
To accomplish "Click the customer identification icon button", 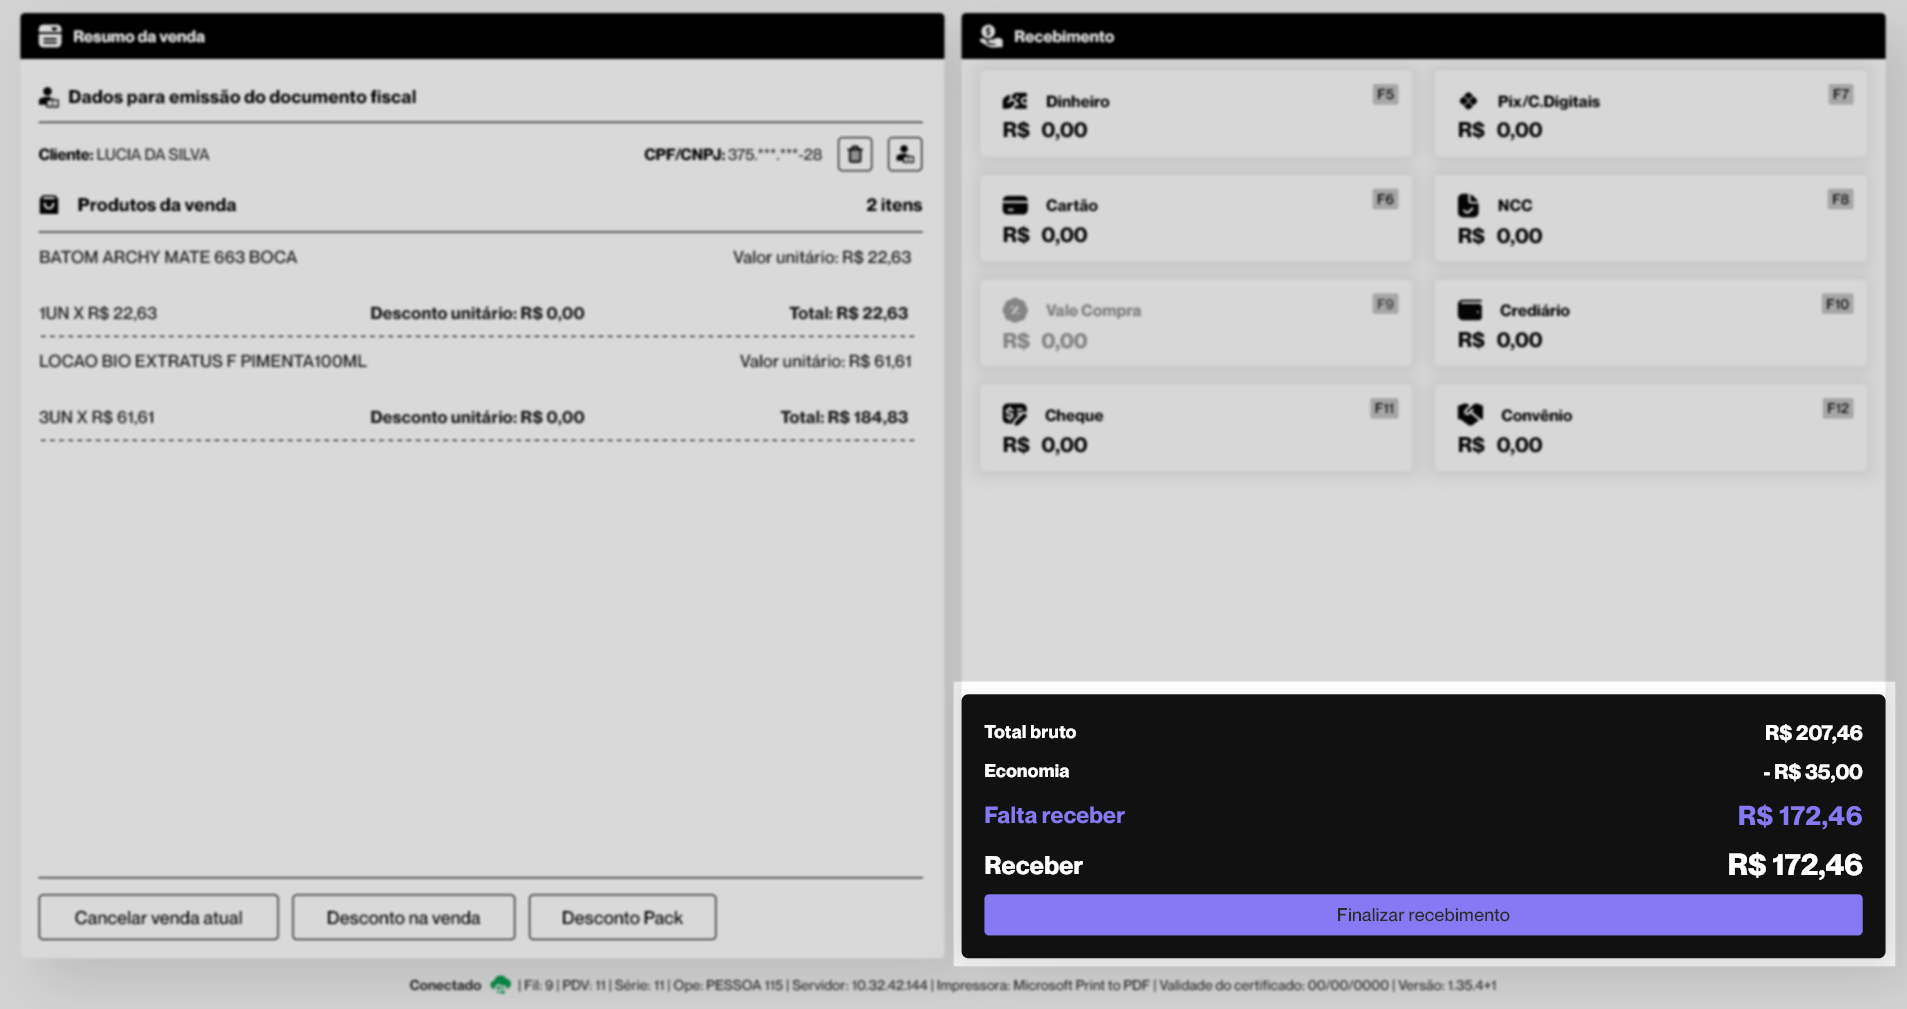I will click(x=904, y=154).
